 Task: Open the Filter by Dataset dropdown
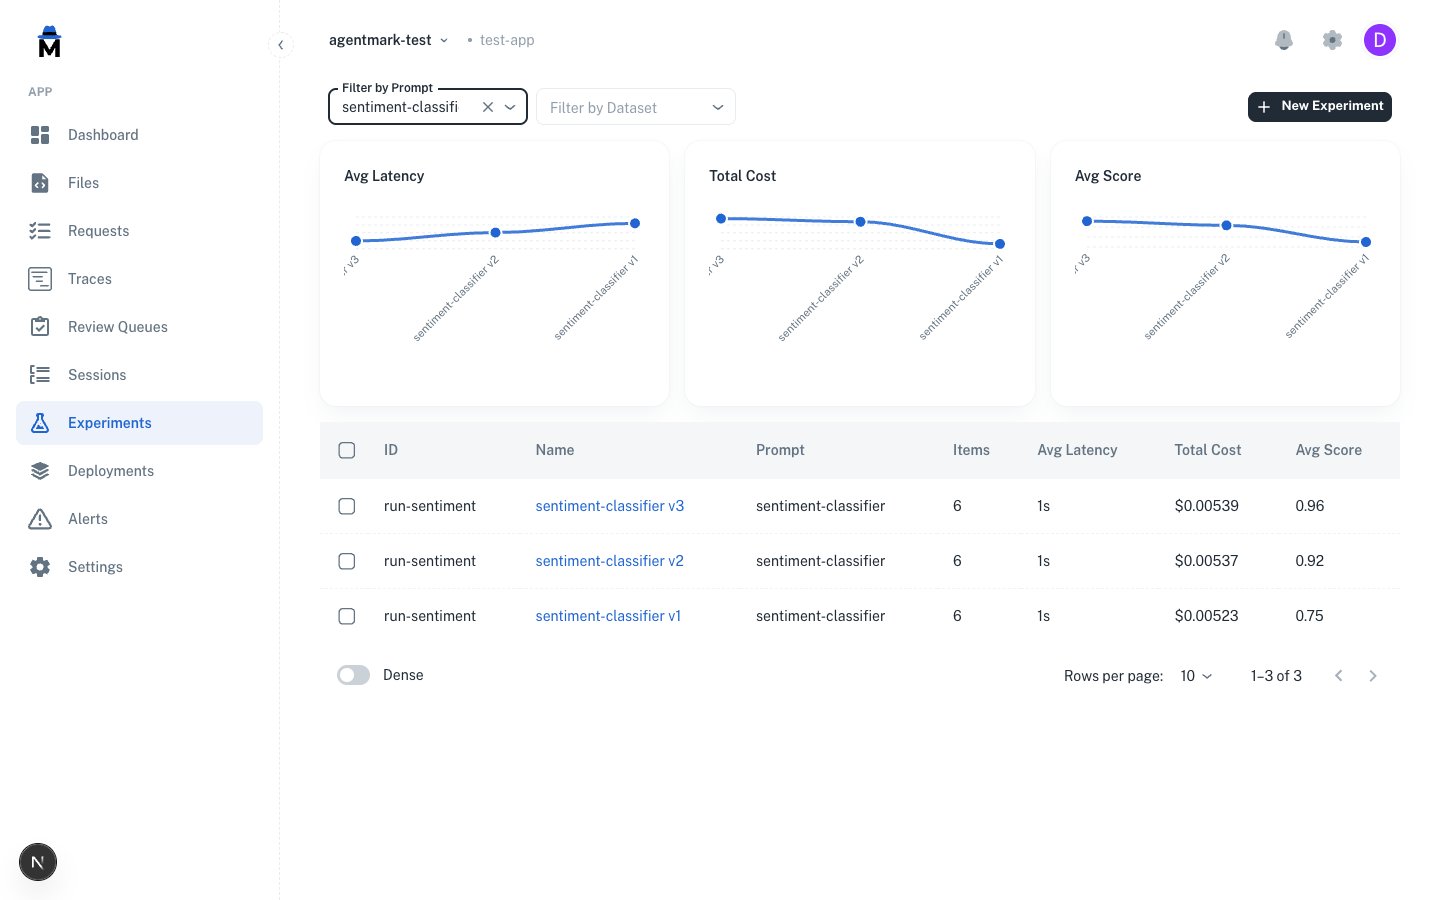[636, 107]
